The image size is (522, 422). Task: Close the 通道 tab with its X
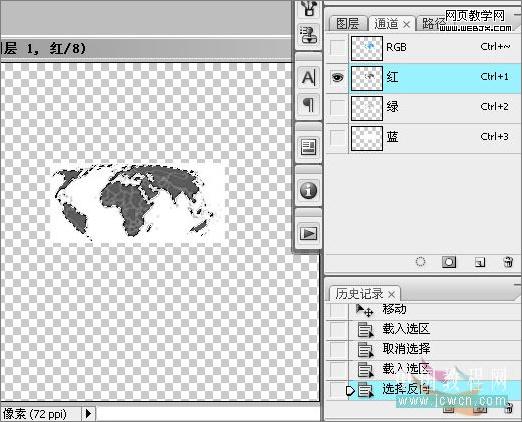[406, 24]
